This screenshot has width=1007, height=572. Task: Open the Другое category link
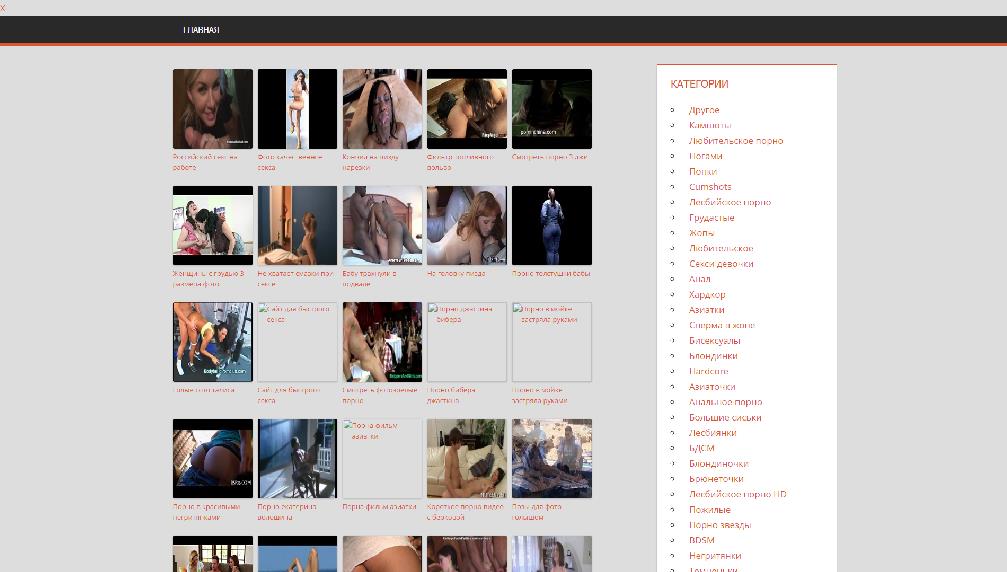pyautogui.click(x=704, y=110)
